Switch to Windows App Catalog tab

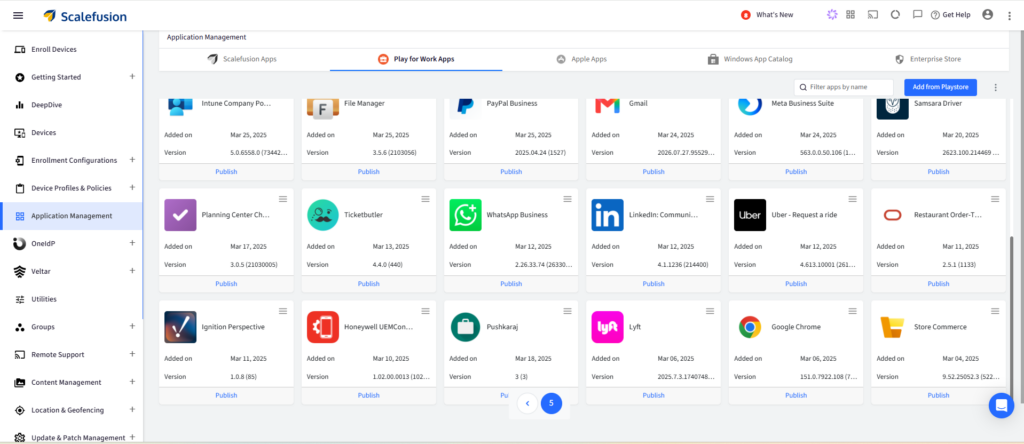(750, 59)
